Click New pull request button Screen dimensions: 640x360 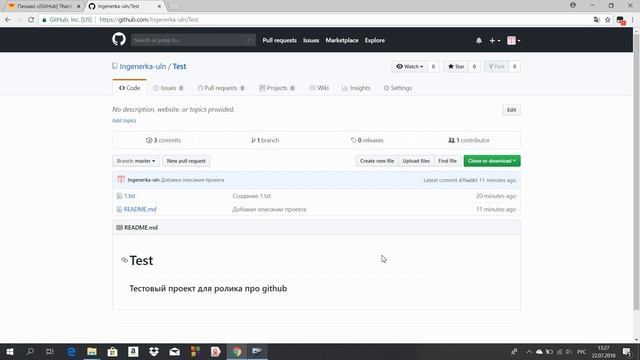pos(186,161)
